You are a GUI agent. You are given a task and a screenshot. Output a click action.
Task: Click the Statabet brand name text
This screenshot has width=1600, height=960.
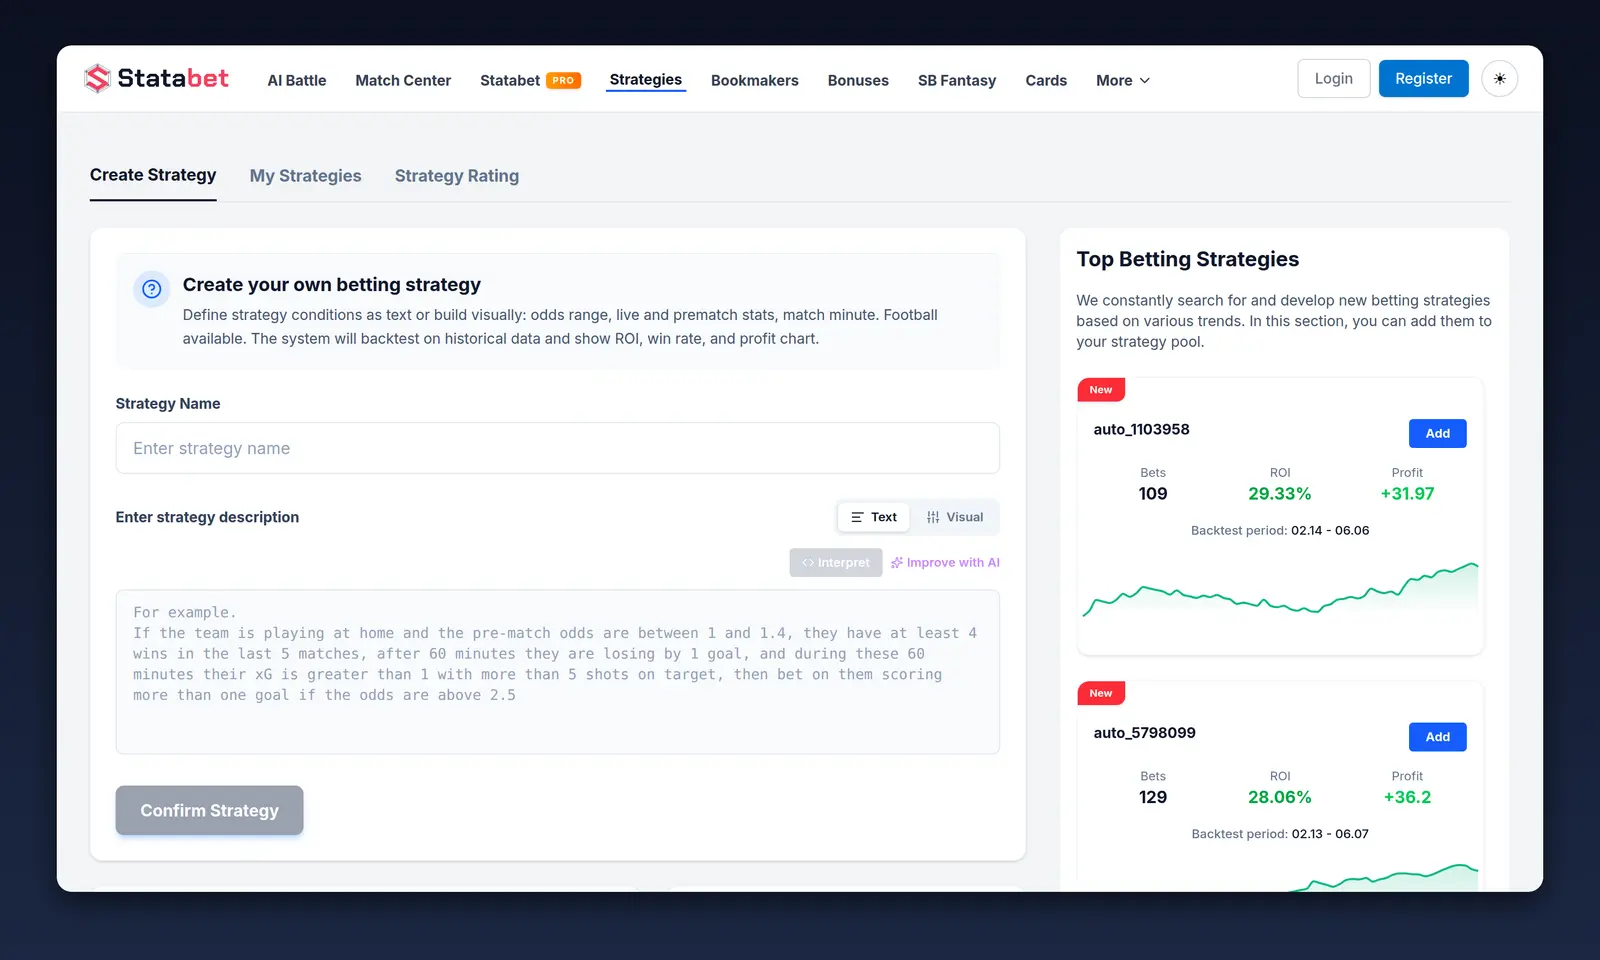point(173,78)
